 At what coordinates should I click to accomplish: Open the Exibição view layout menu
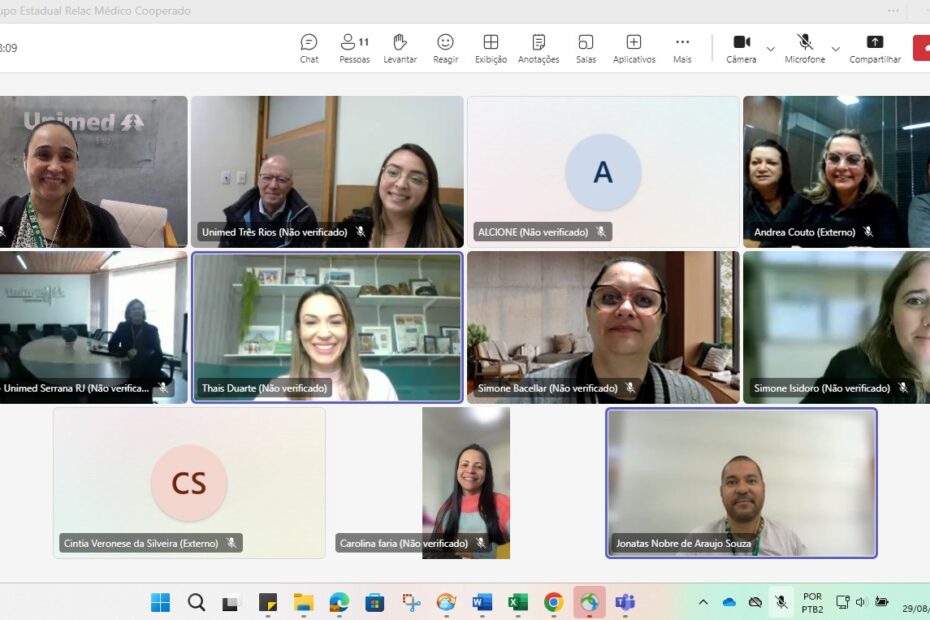click(490, 47)
